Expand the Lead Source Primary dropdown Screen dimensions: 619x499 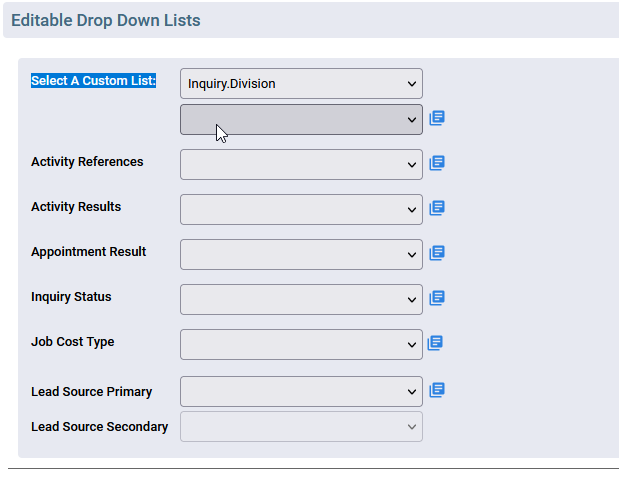point(301,392)
